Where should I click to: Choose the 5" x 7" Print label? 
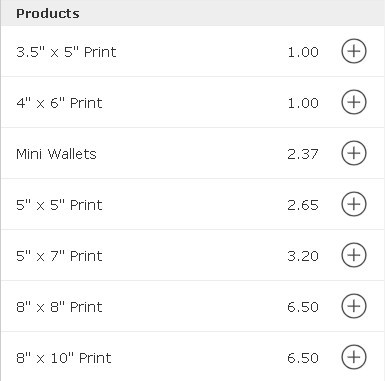[59, 256]
